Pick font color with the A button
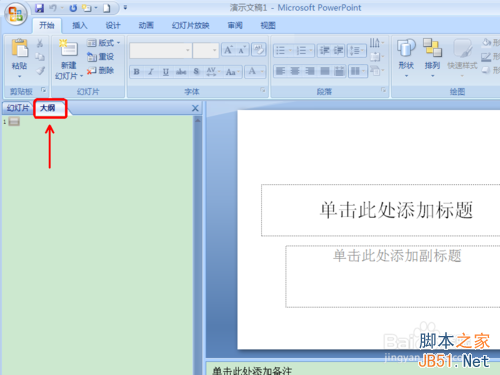Image resolution: width=500 pixels, height=375 pixels. click(x=255, y=71)
